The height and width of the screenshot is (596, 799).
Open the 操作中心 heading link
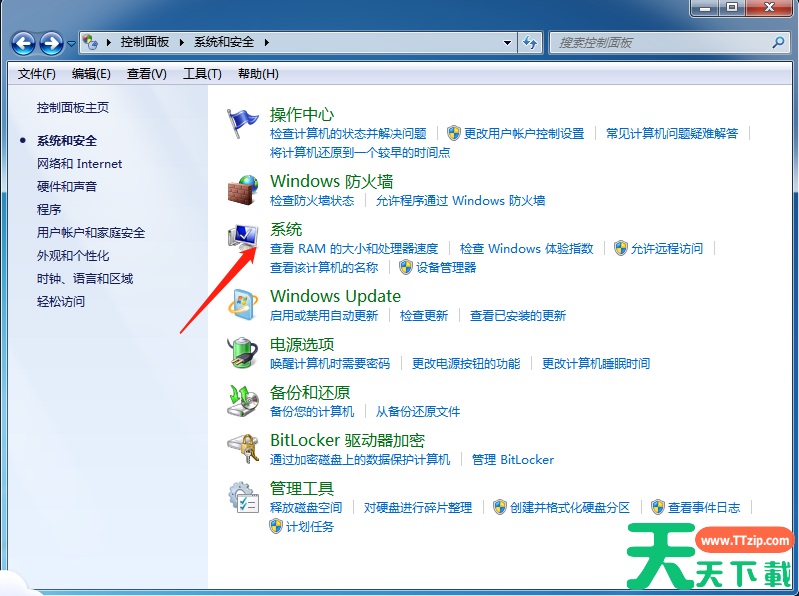tap(302, 114)
